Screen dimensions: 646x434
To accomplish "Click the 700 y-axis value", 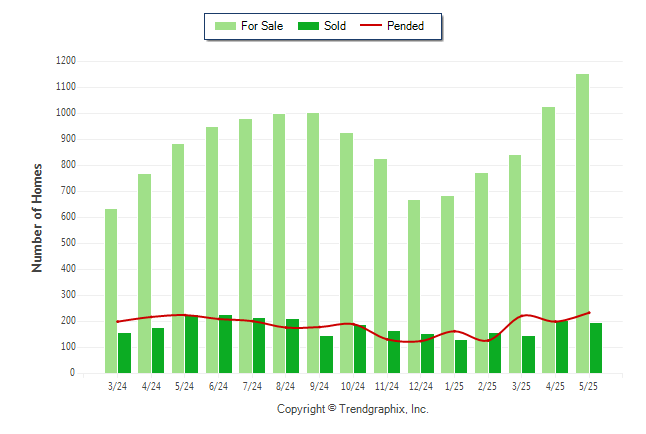I will click(68, 190).
